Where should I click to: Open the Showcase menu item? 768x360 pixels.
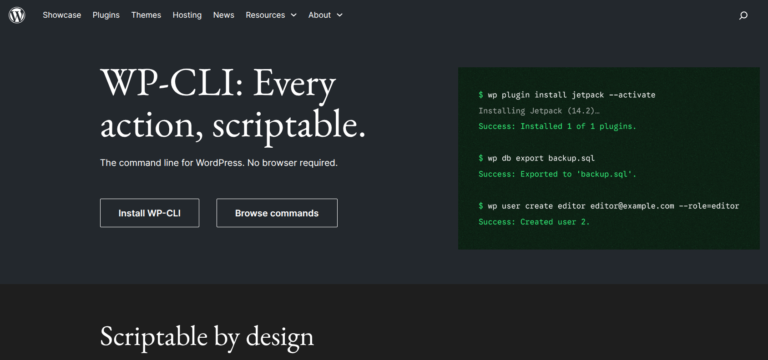[x=62, y=15]
